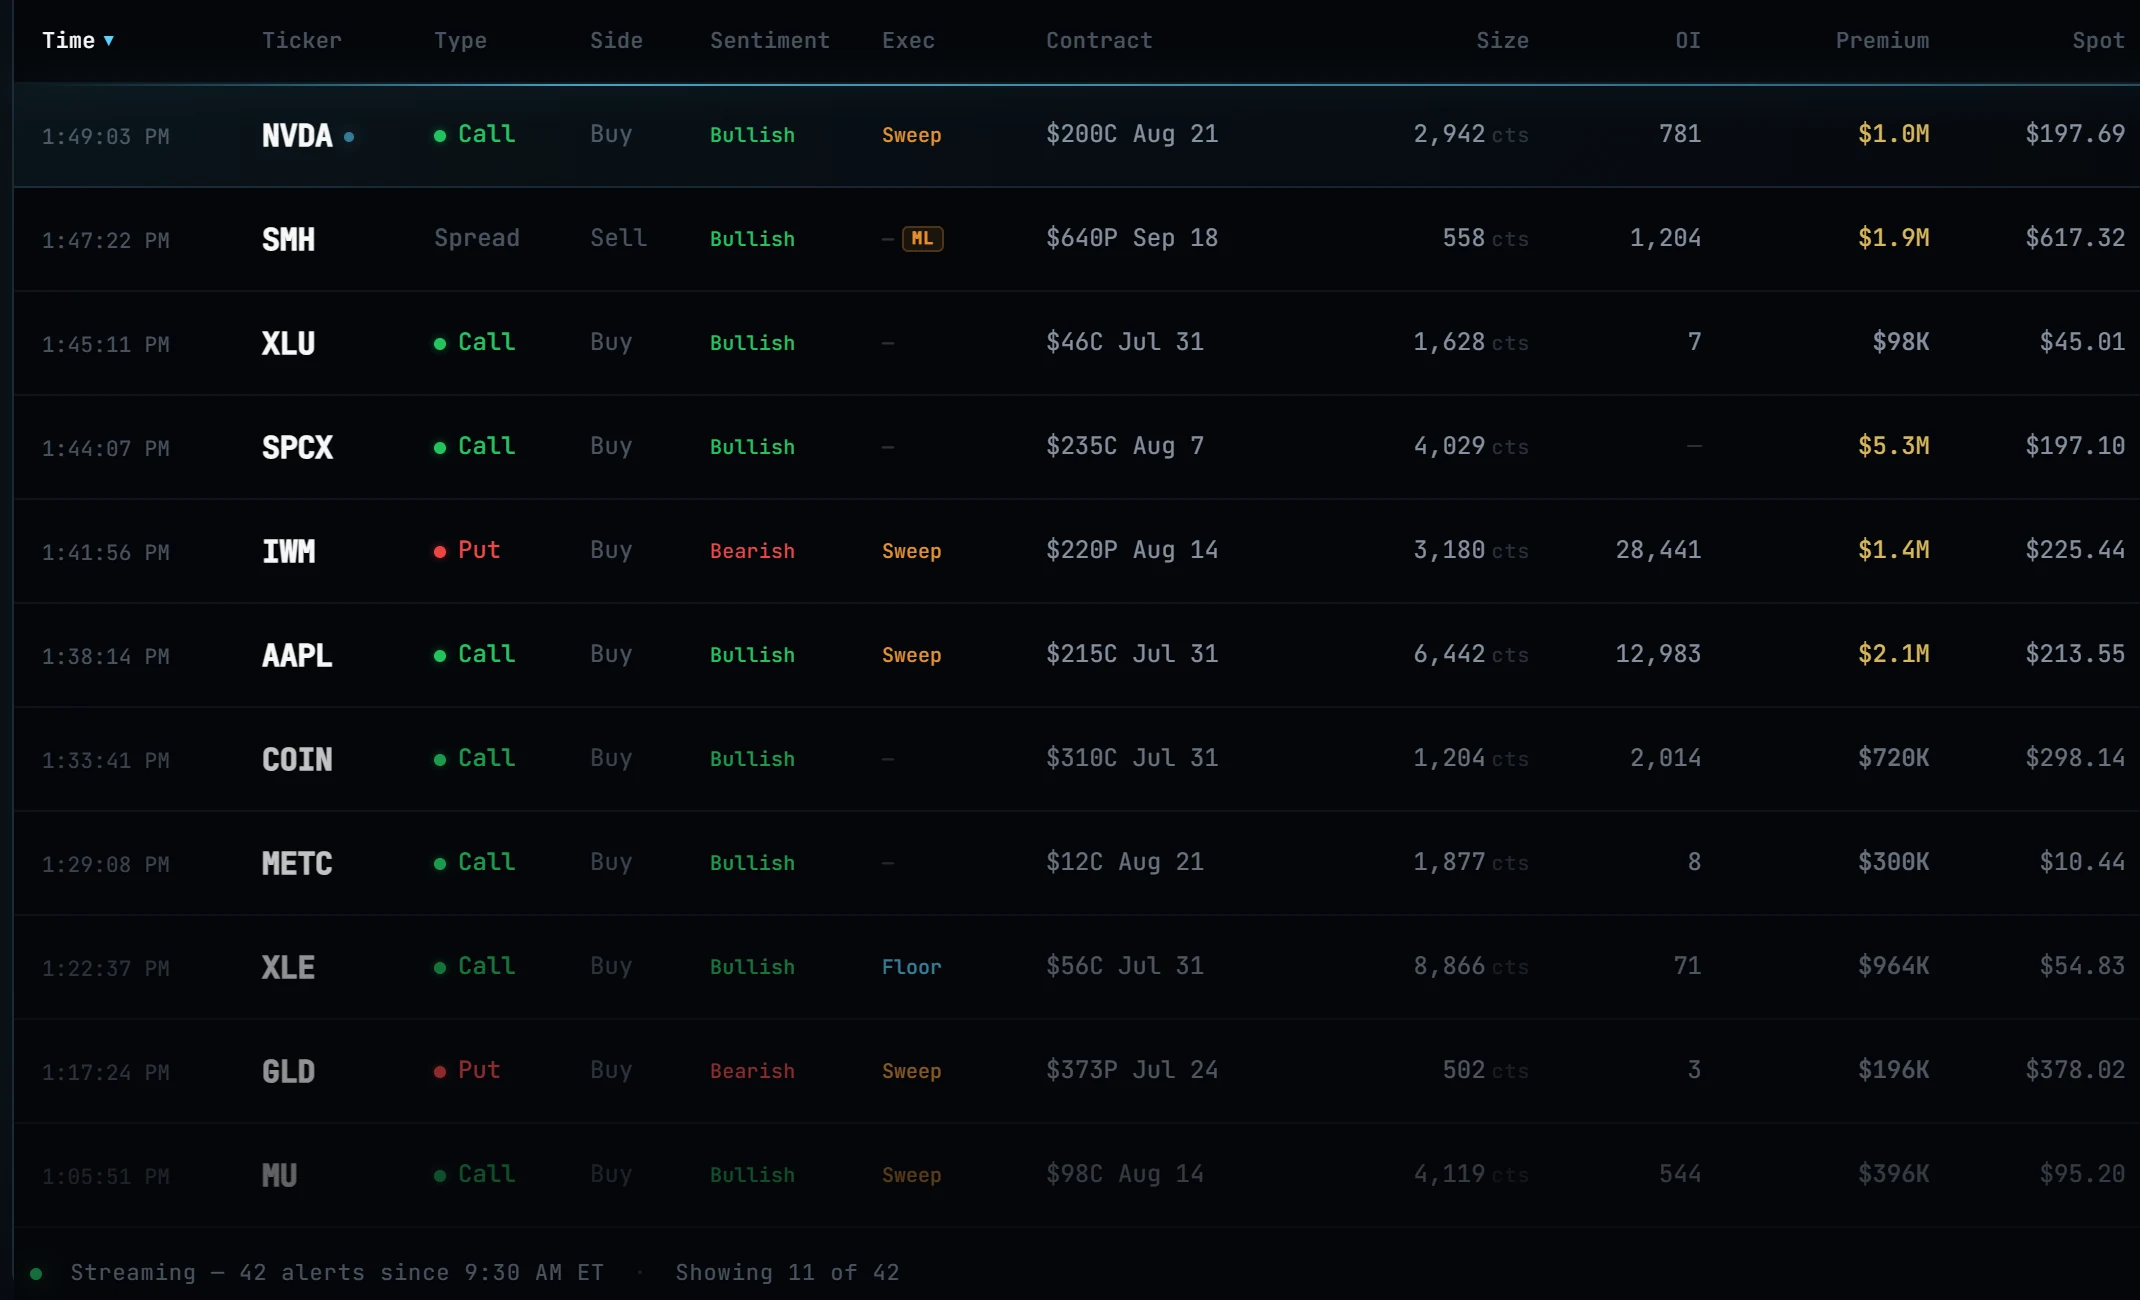The height and width of the screenshot is (1300, 2140).
Task: Select the $235C Aug 7 contract
Action: pyautogui.click(x=1125, y=446)
